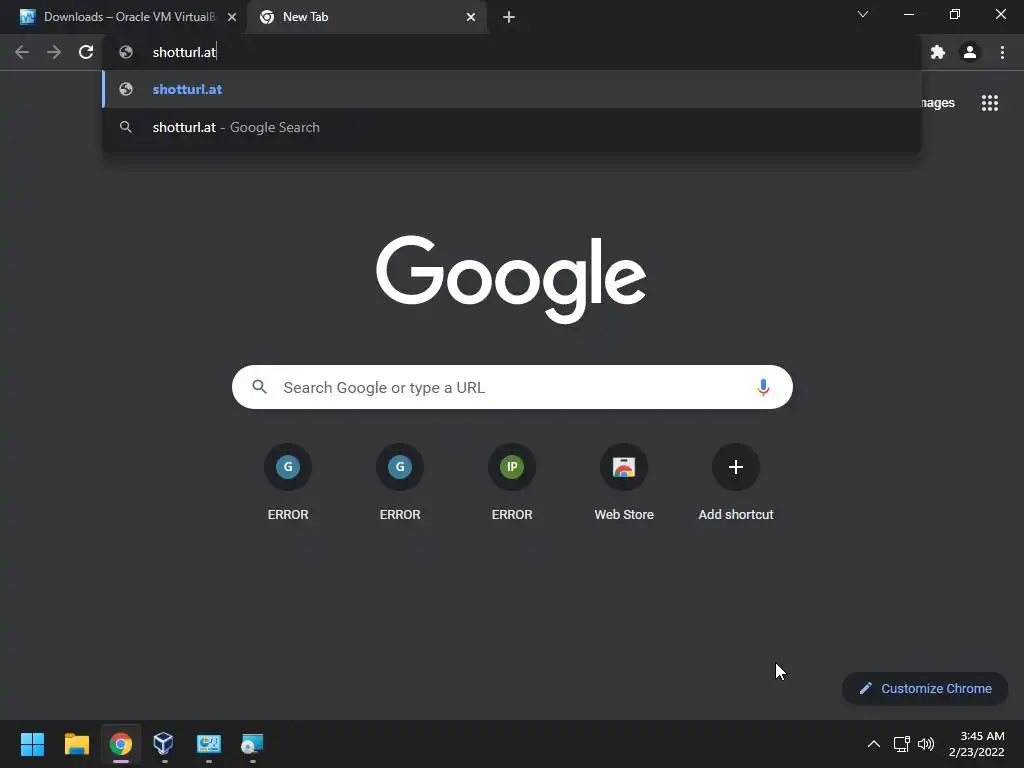
Task: Open the taskbar app with monitor icon
Action: click(x=208, y=744)
